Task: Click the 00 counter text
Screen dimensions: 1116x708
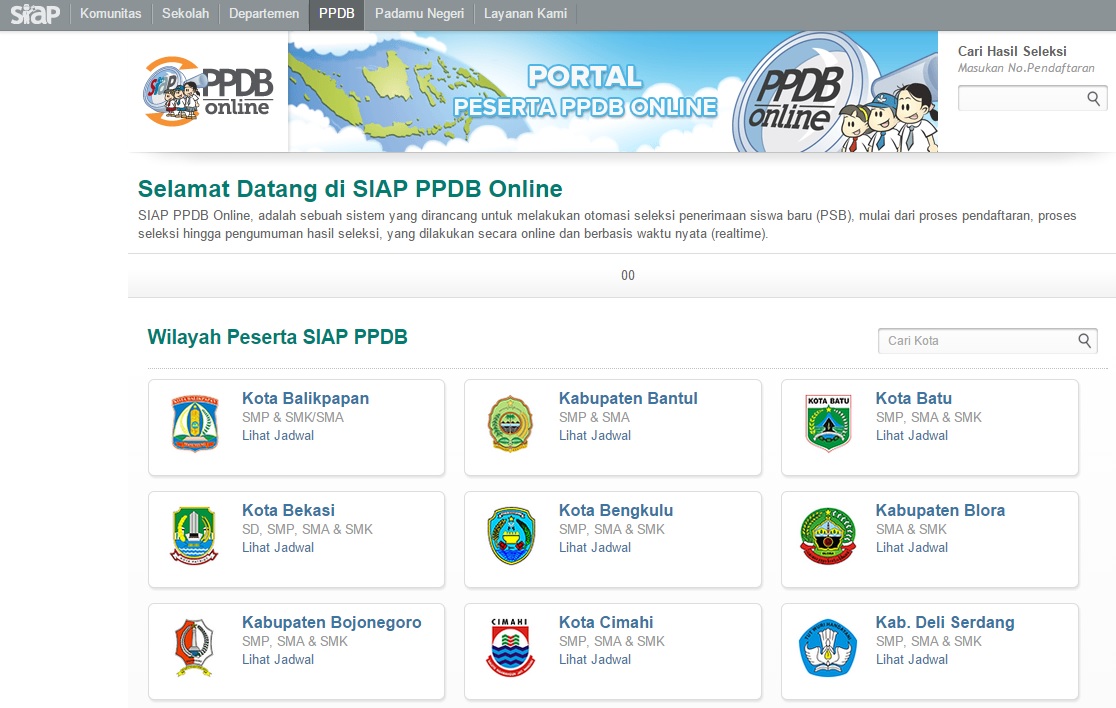Action: pyautogui.click(x=628, y=275)
